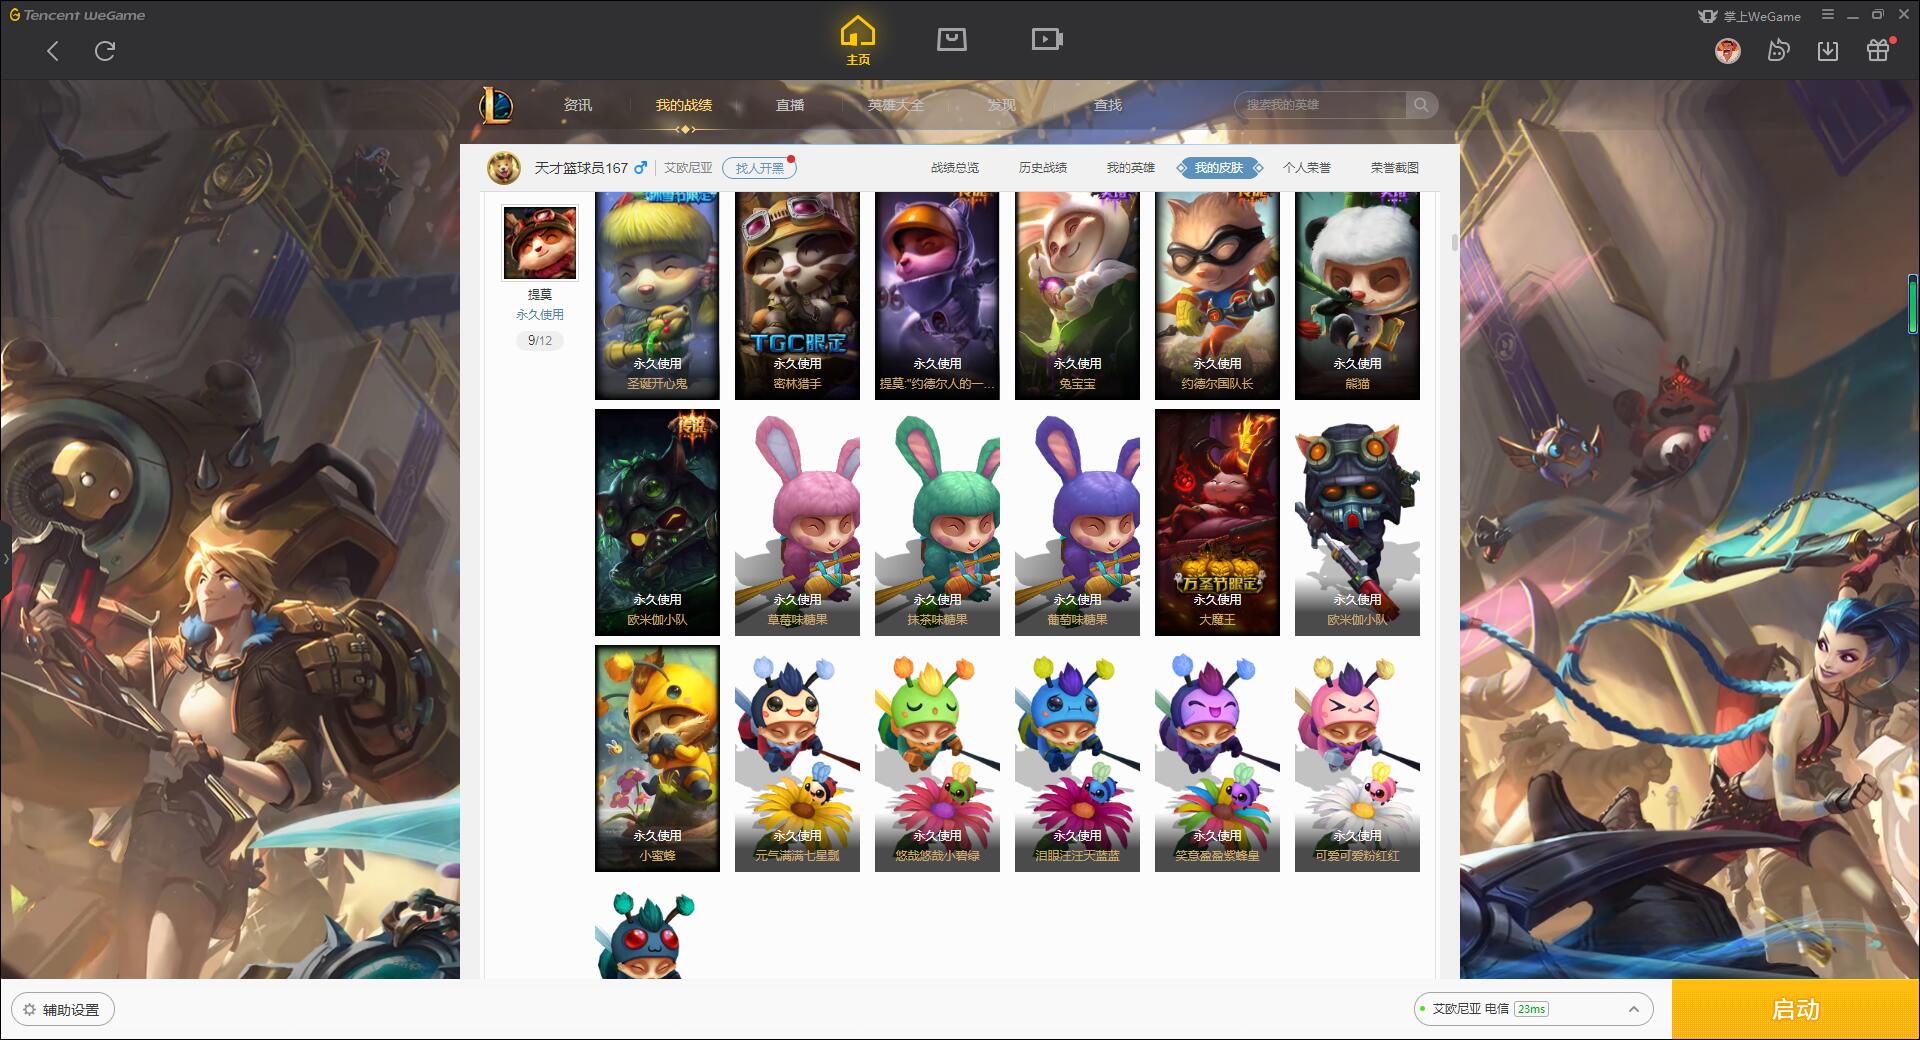Select the 大魔王 skin card

1217,523
